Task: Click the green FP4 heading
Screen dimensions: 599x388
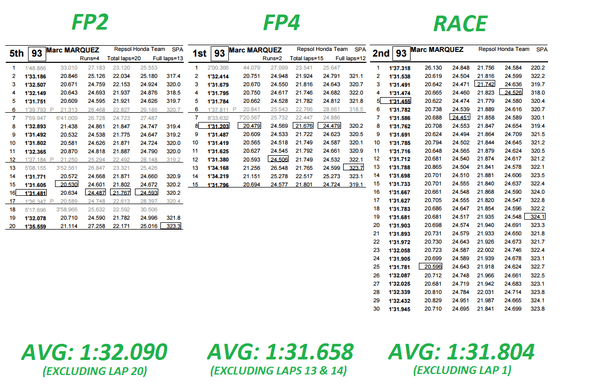Action: pos(282,22)
